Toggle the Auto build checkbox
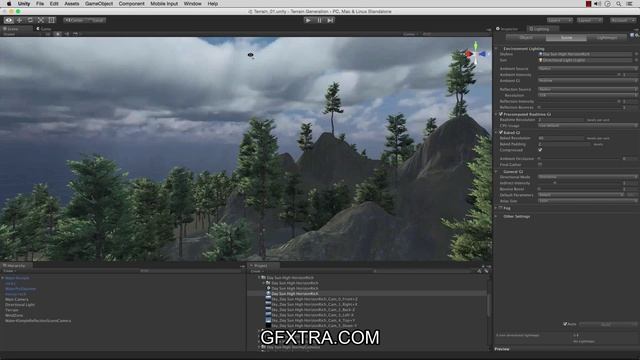Viewport: 640px width, 360px height. (565, 324)
